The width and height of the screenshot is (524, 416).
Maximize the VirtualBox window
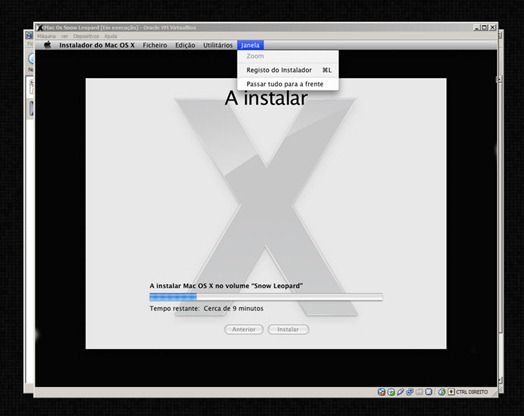tap(484, 28)
